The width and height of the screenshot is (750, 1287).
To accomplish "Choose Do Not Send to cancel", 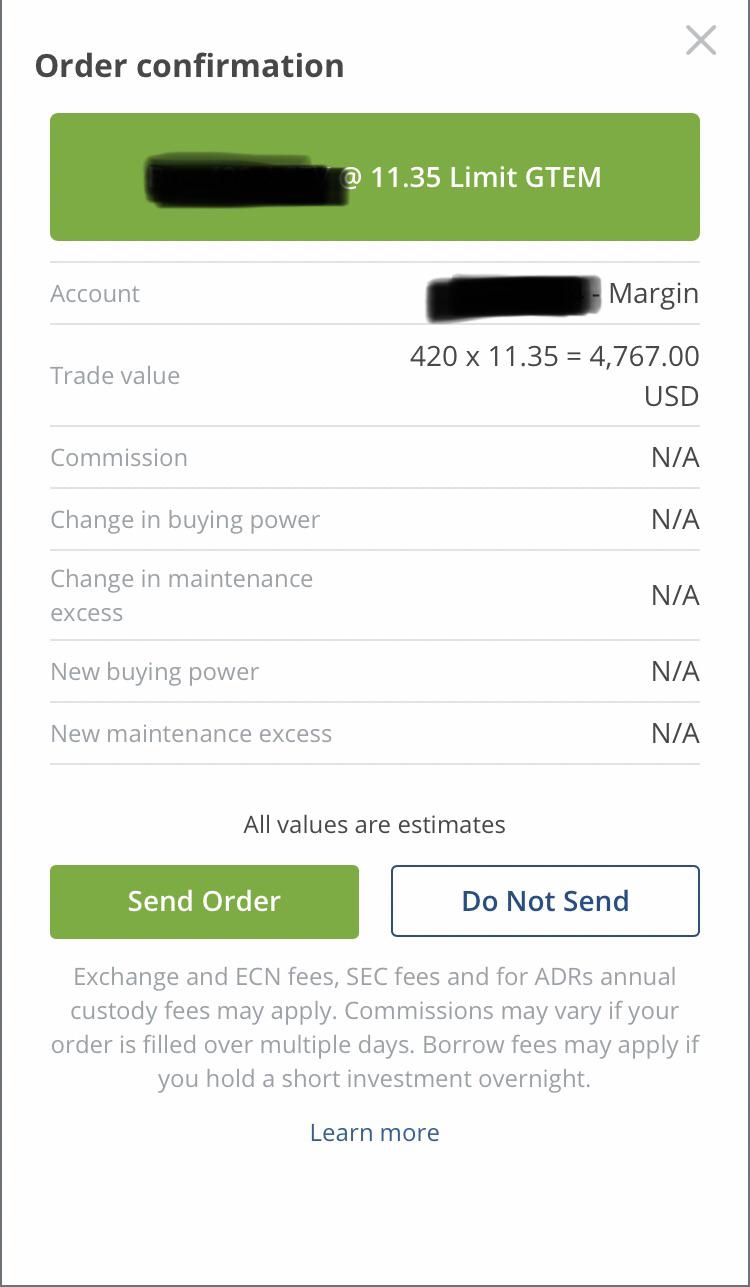I will point(545,901).
